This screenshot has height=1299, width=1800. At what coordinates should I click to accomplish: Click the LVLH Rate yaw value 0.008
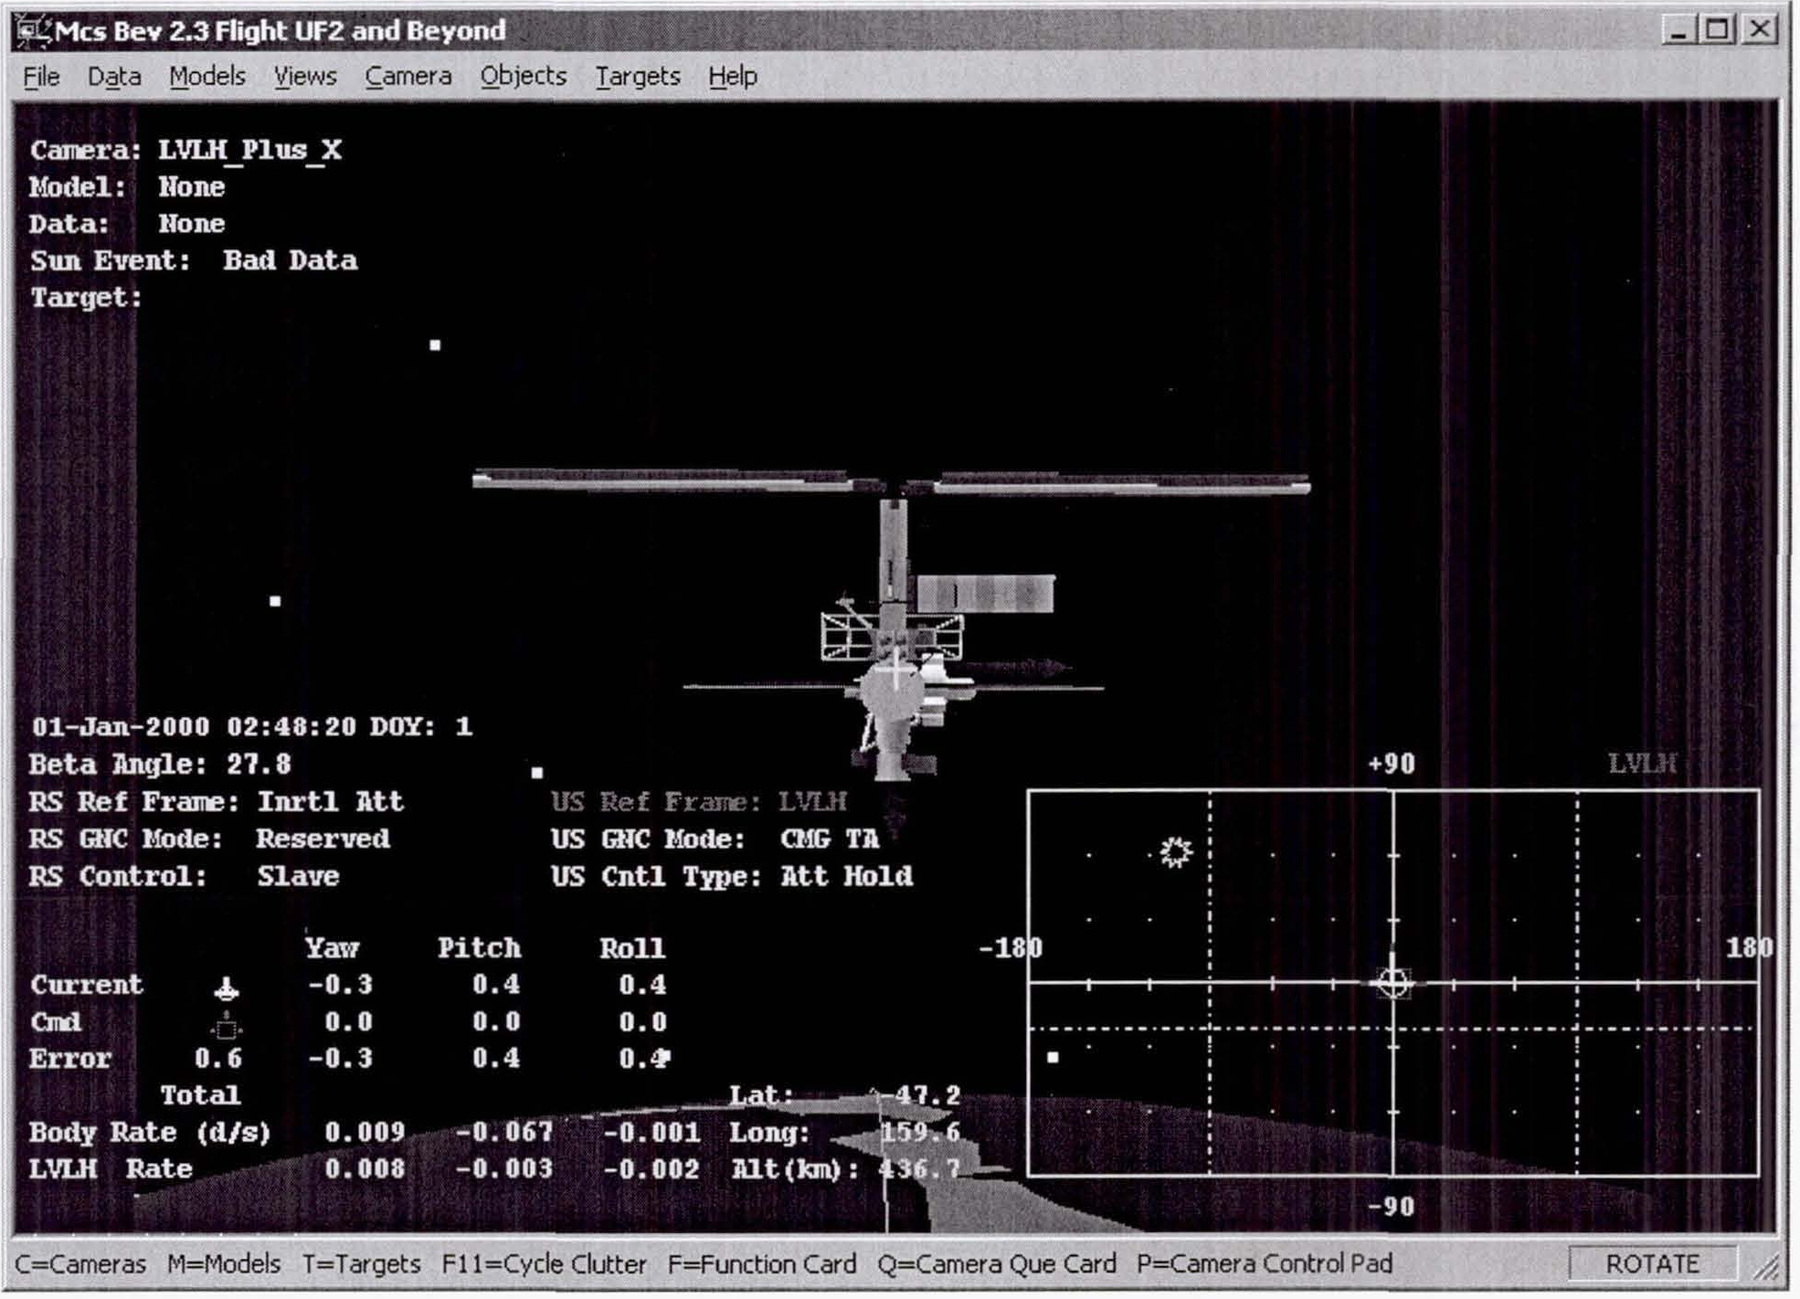coord(365,1169)
